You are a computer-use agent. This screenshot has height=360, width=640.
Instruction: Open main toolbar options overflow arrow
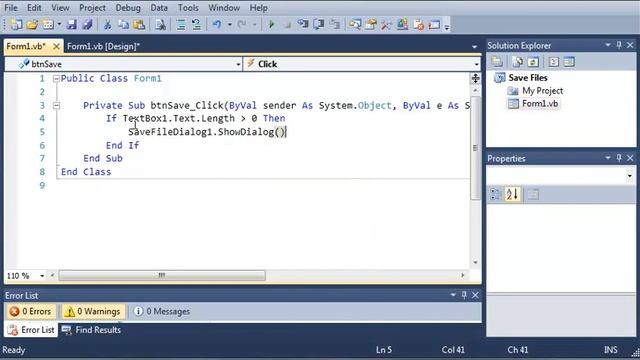click(x=447, y=27)
